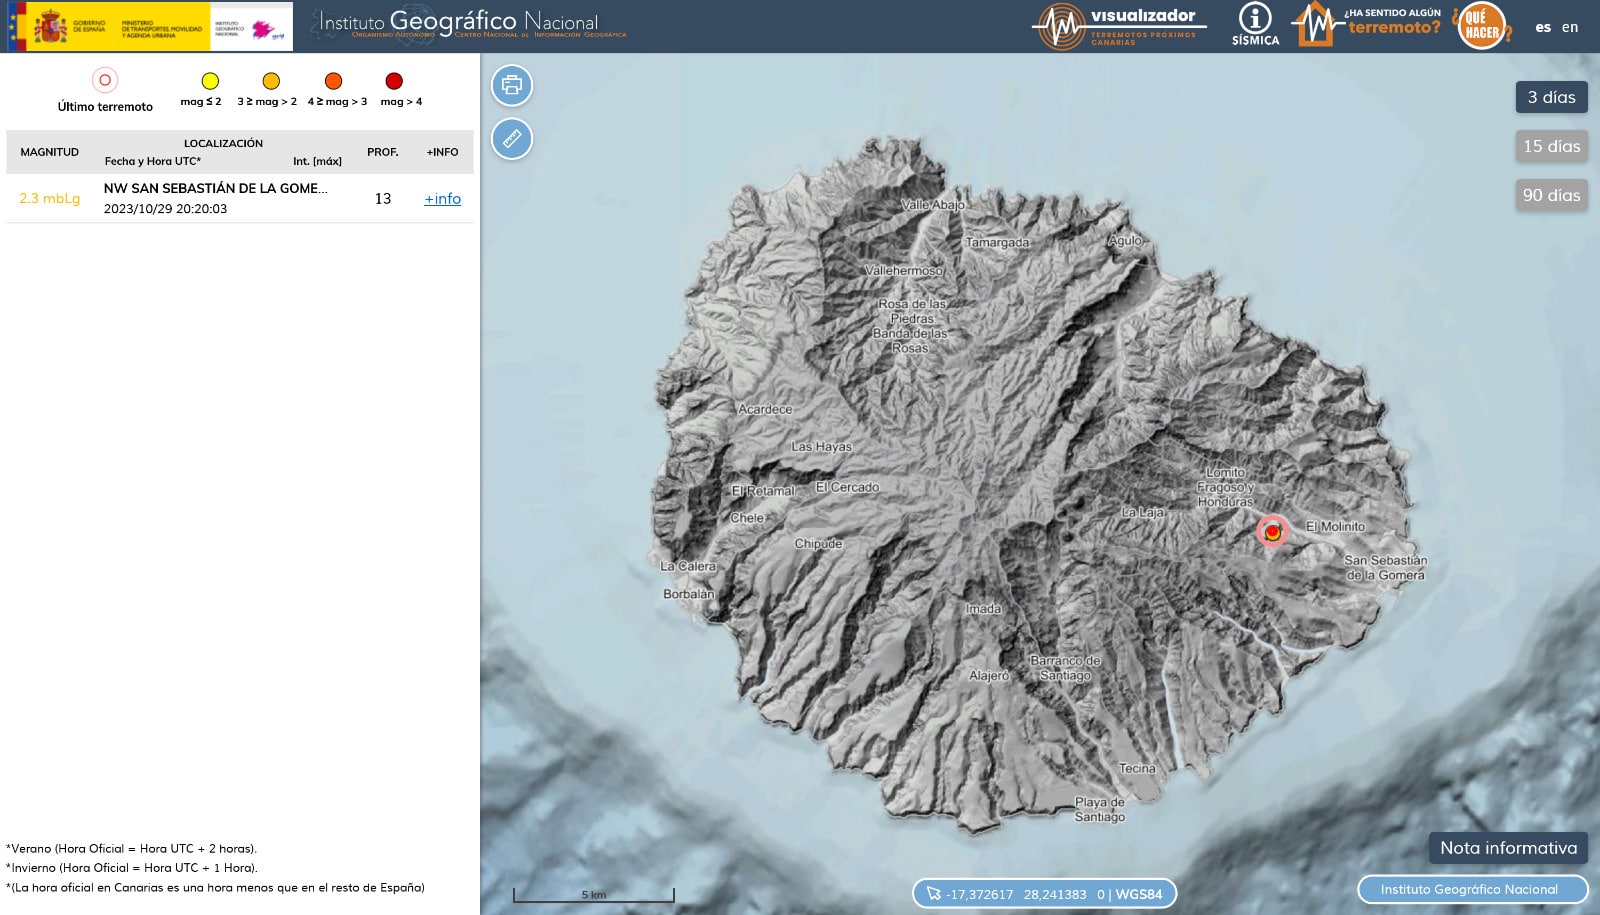Open the +info link for the earthquake

point(442,199)
